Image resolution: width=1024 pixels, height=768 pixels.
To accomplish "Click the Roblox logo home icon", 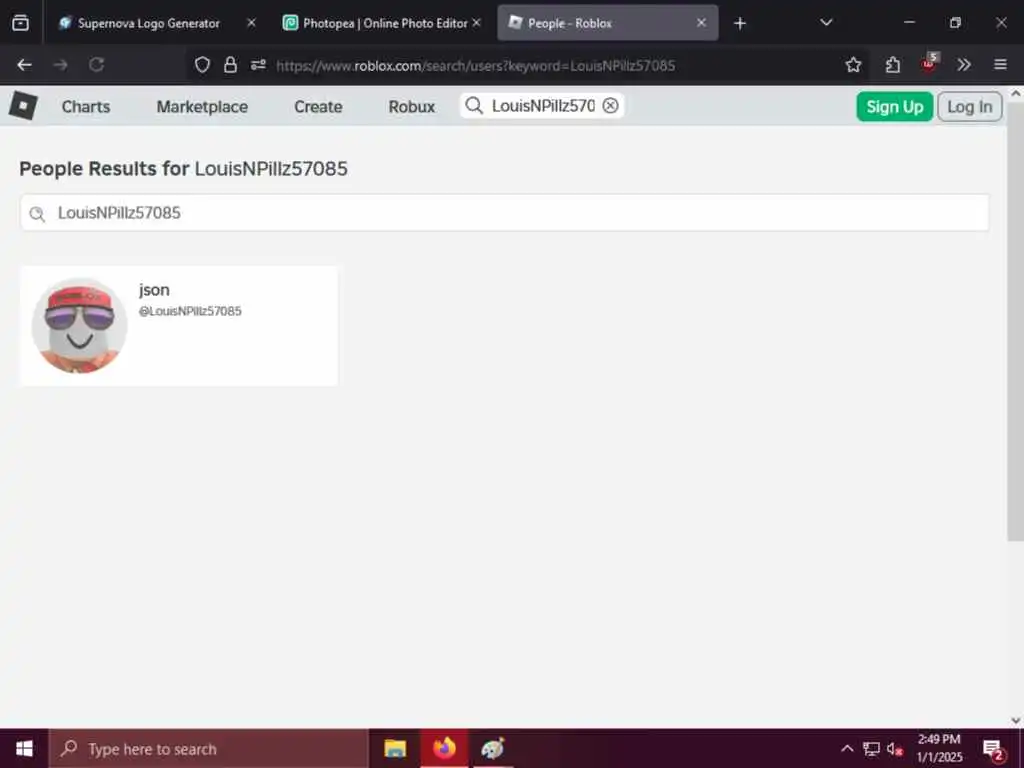I will tap(23, 106).
